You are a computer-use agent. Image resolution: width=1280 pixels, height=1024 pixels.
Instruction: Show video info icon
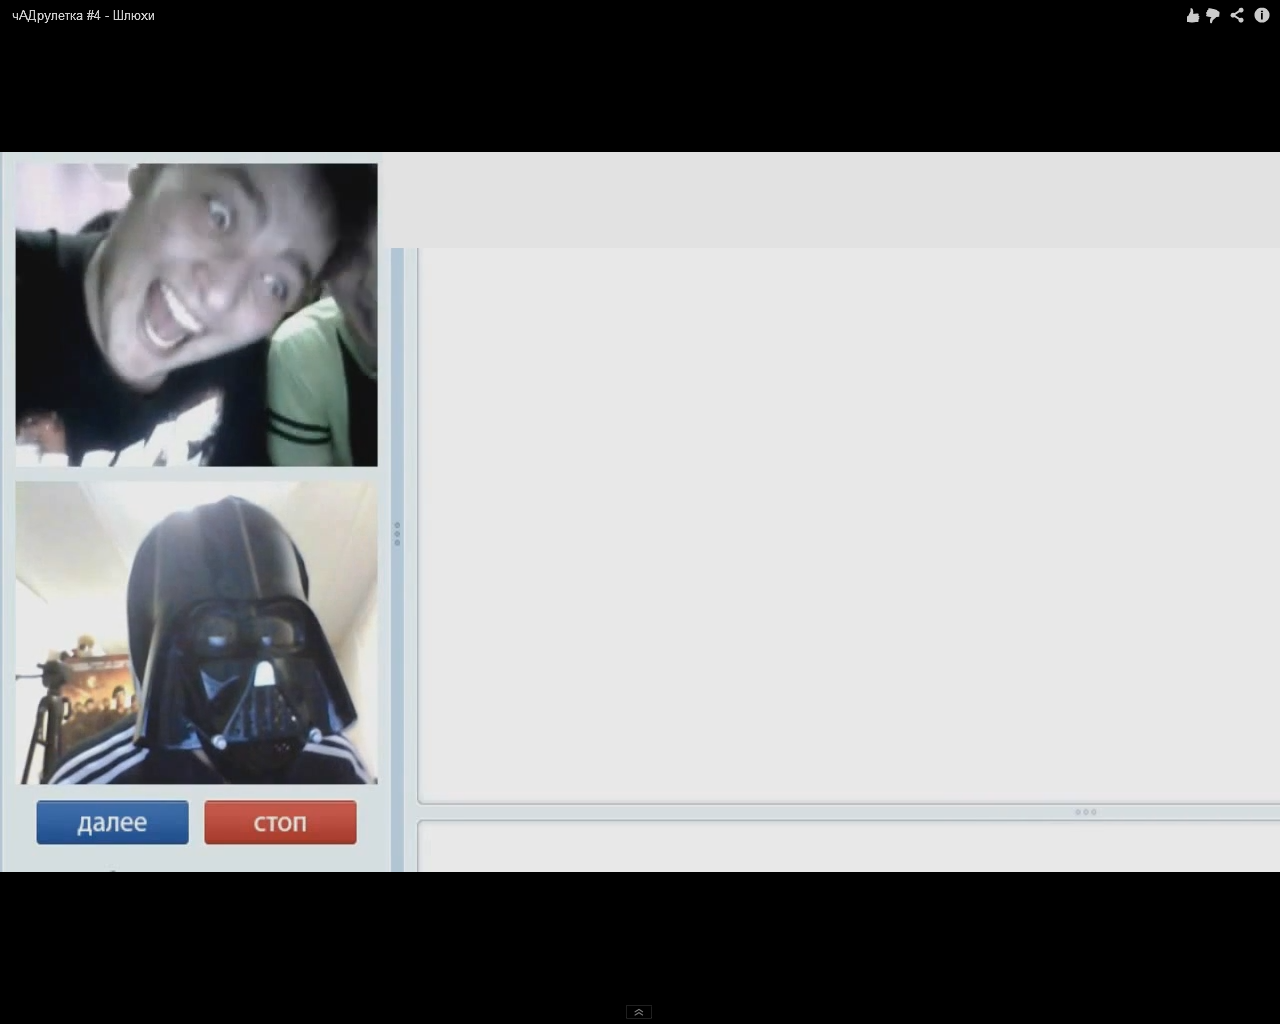[x=1262, y=15]
